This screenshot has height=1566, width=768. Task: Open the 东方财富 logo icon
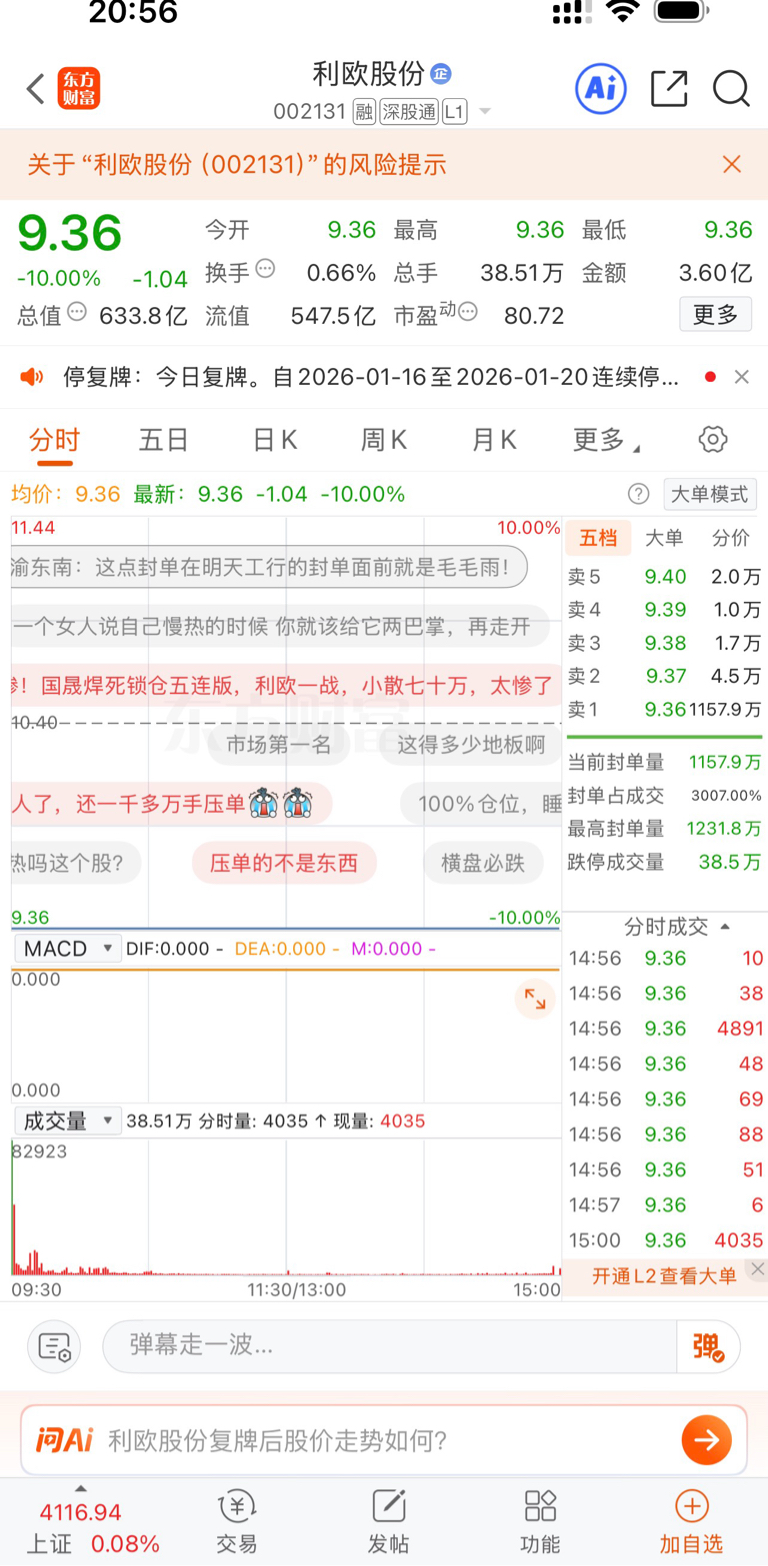coord(79,89)
